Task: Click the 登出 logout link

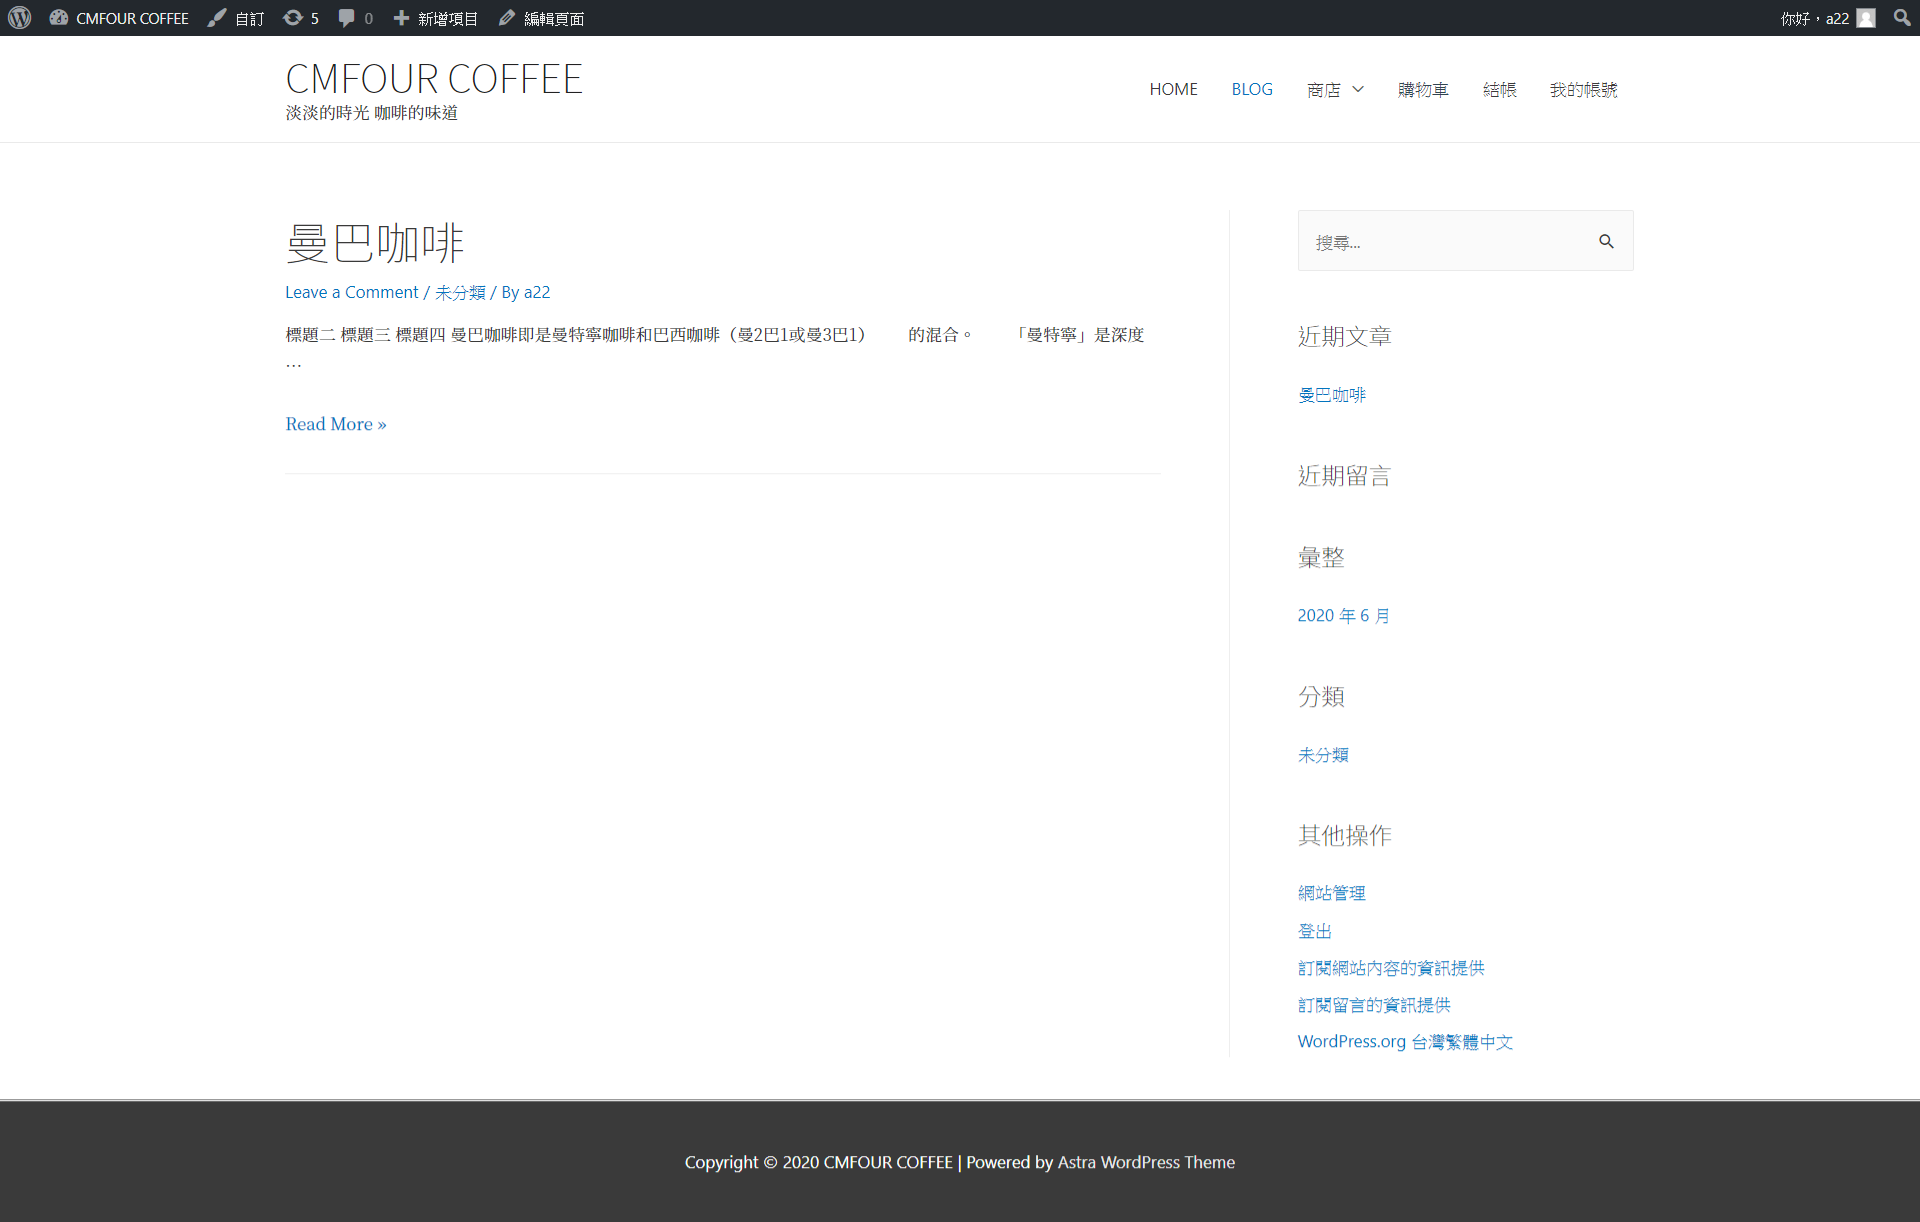Action: [1314, 931]
